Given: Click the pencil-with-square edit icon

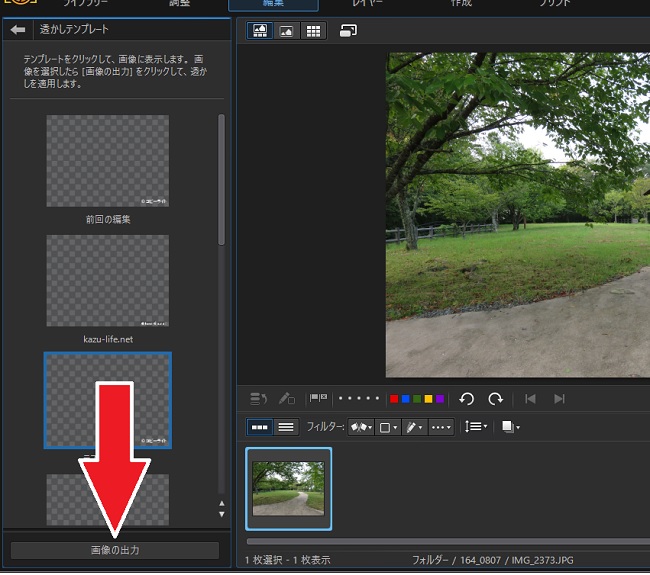Looking at the screenshot, I should click(287, 399).
